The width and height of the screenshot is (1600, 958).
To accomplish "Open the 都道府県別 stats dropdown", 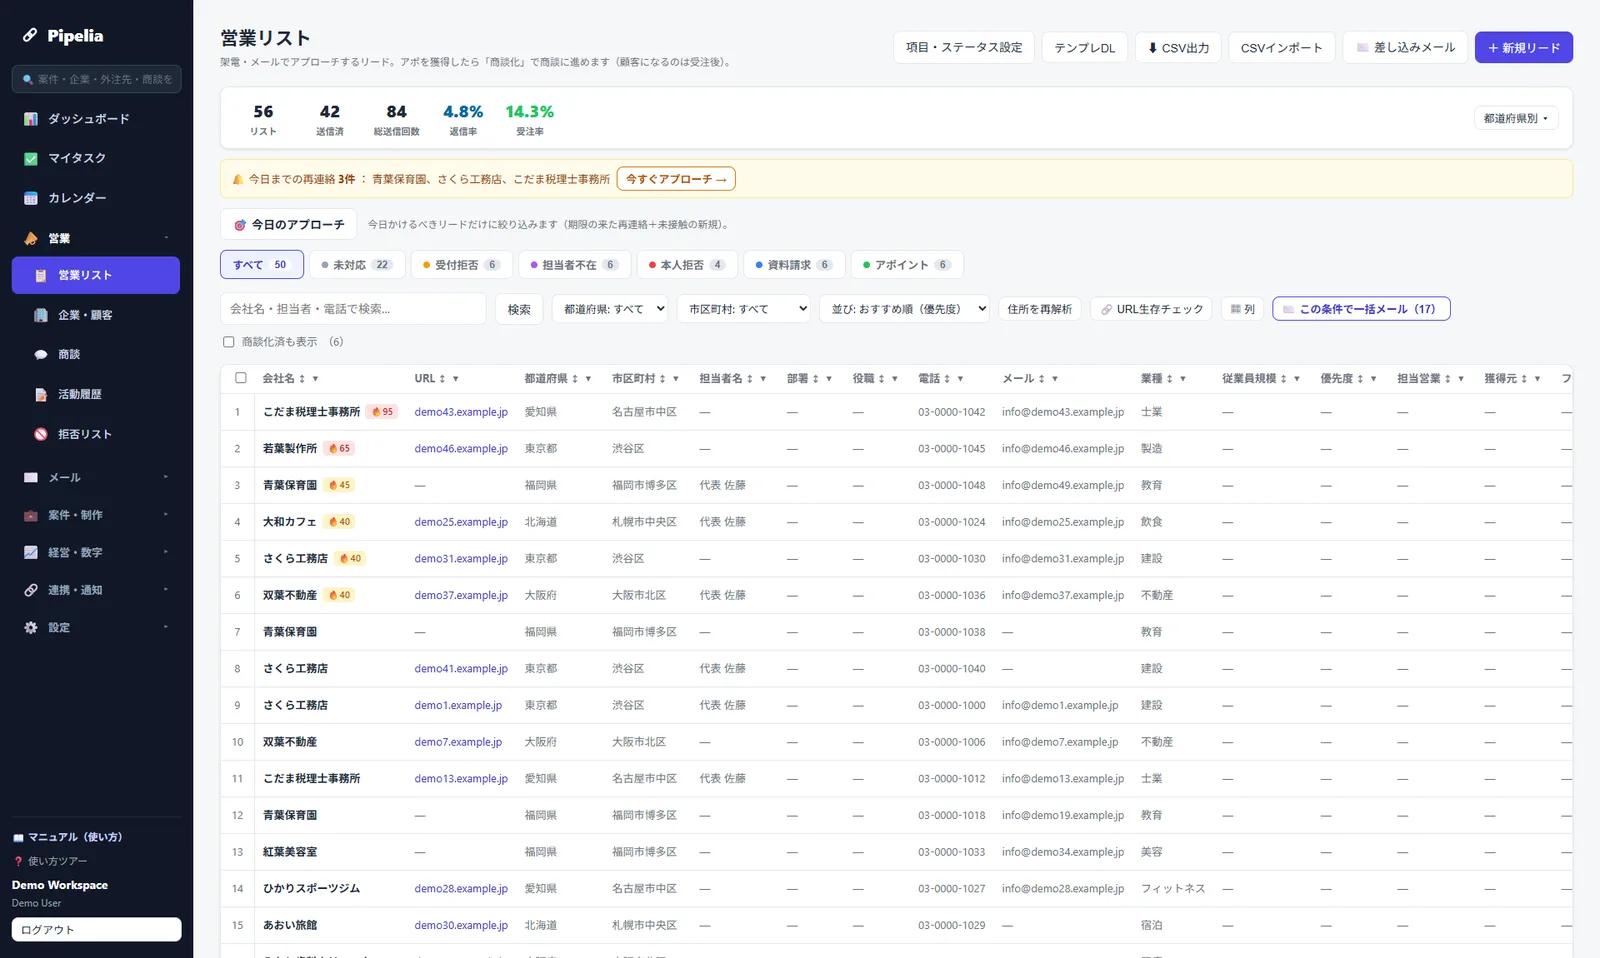I will (1516, 118).
